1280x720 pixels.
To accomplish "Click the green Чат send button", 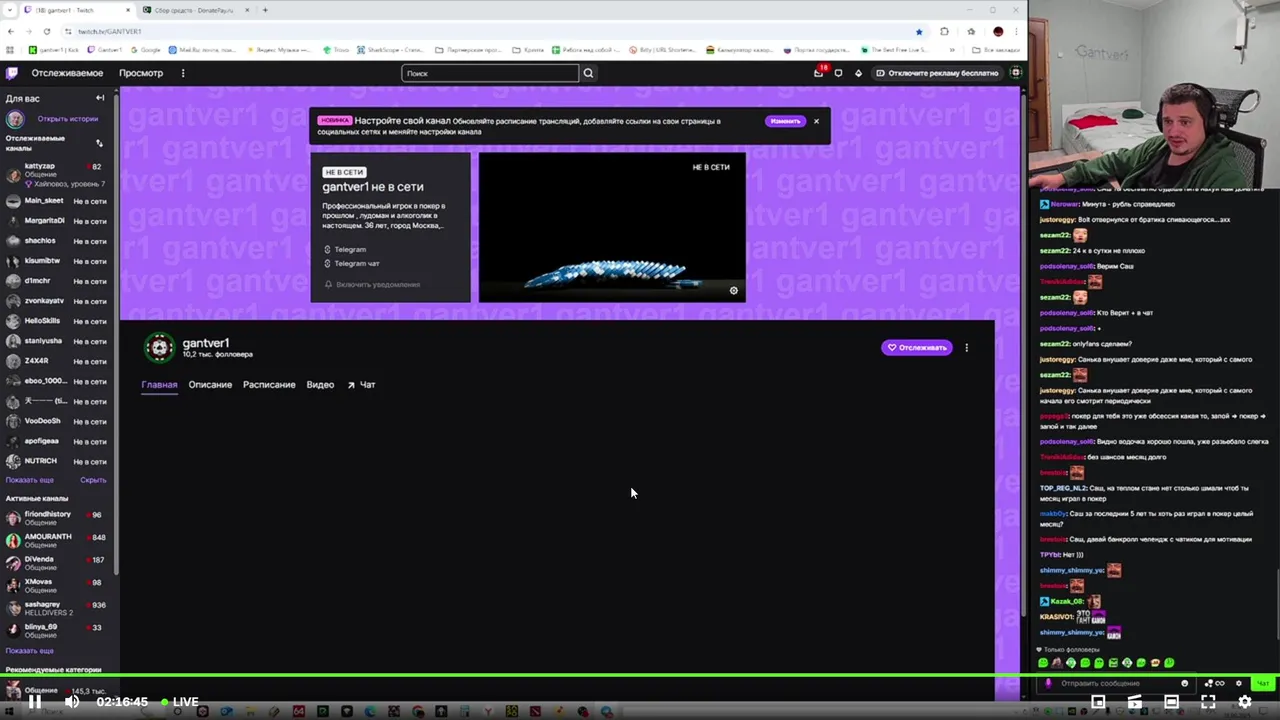I will click(1263, 683).
